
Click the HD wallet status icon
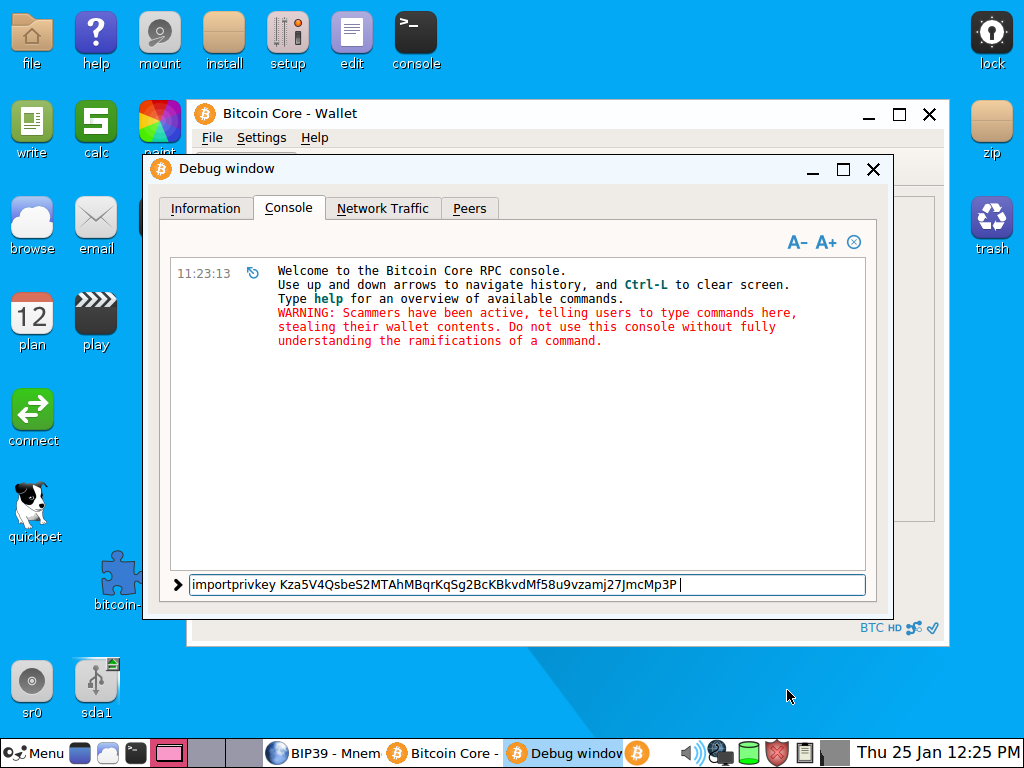(895, 628)
